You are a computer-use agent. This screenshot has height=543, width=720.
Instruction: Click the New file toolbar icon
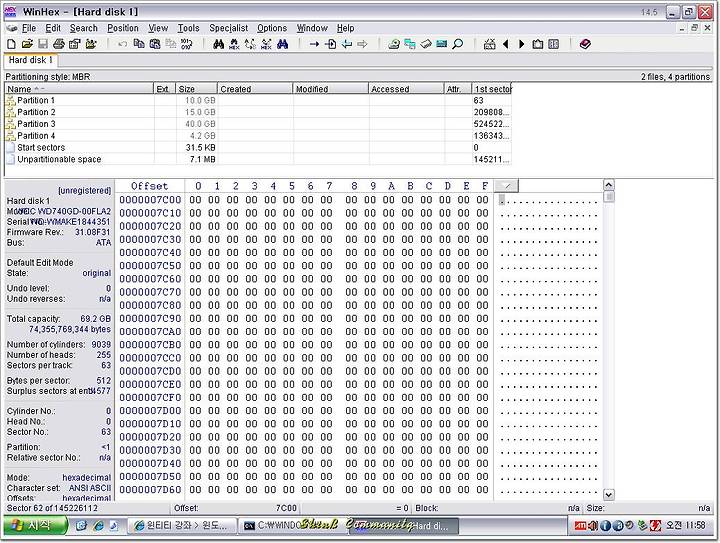point(12,44)
